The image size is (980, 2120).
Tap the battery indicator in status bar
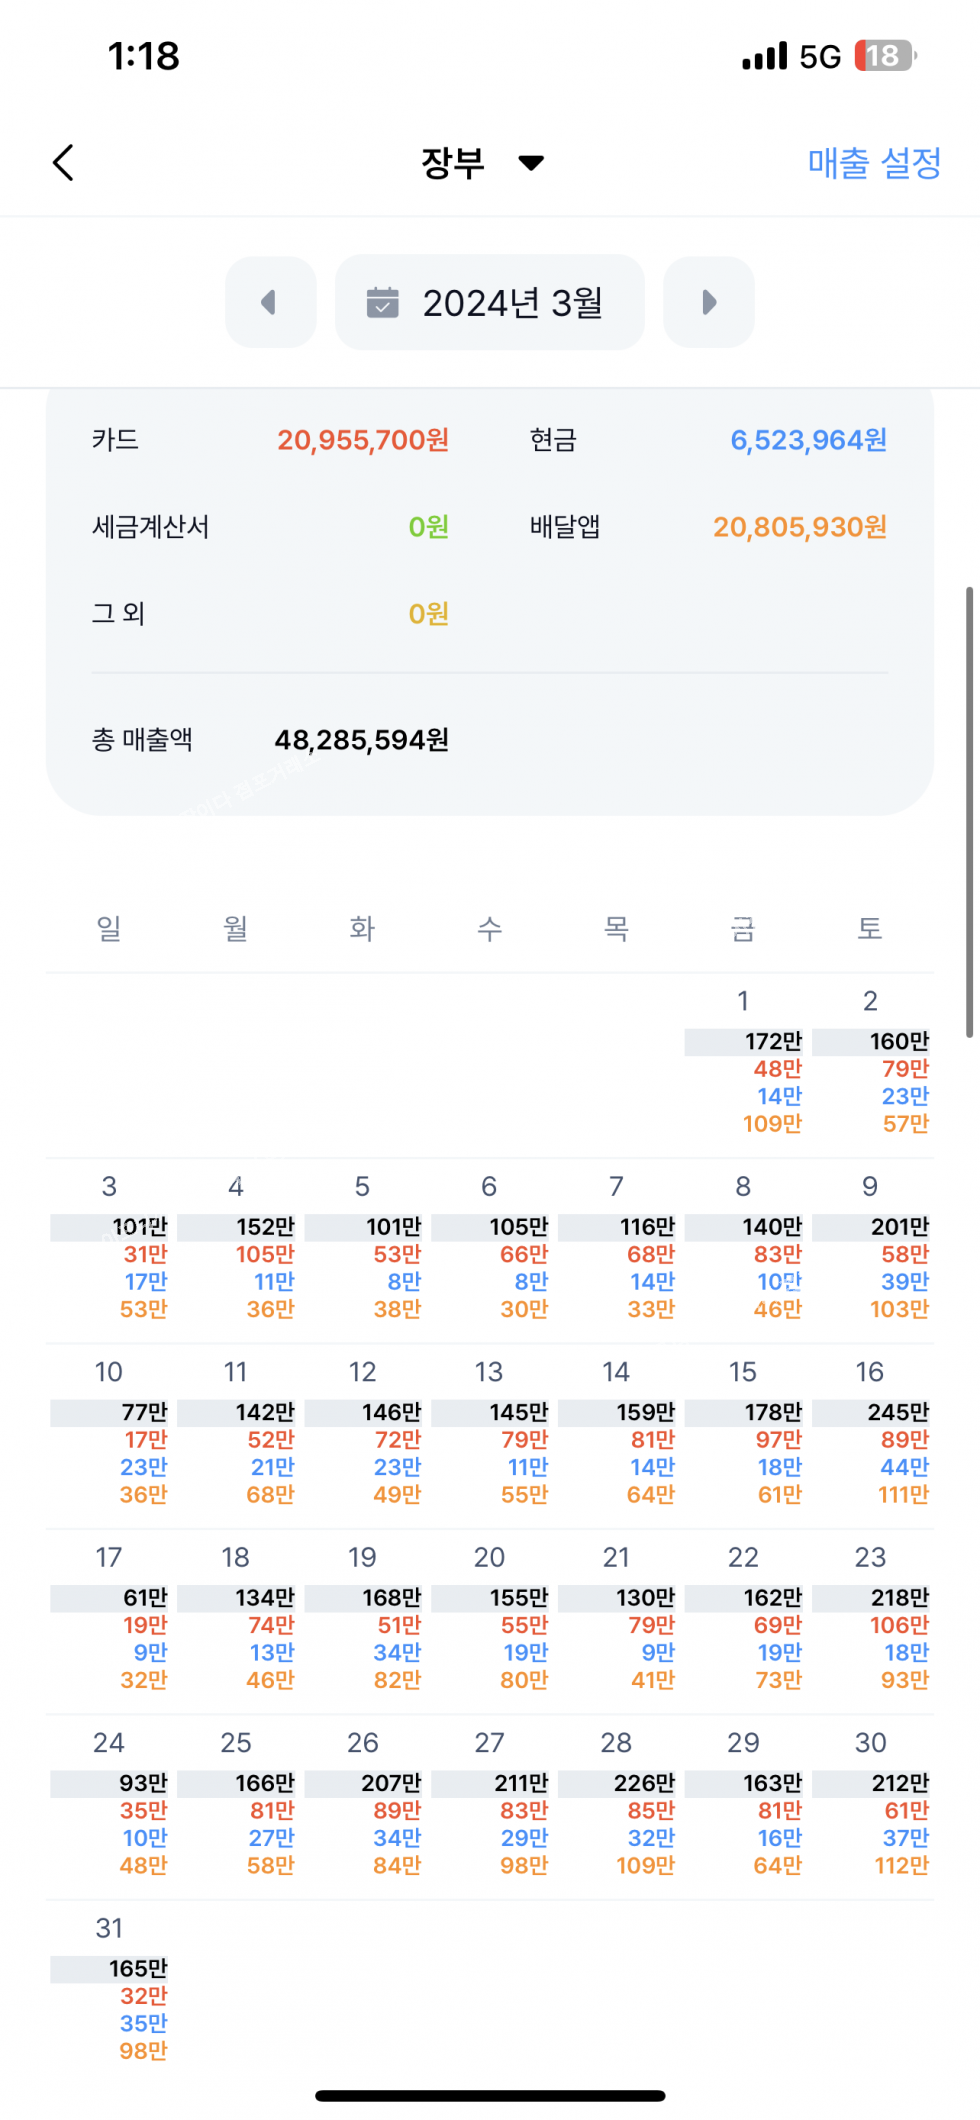point(885,56)
